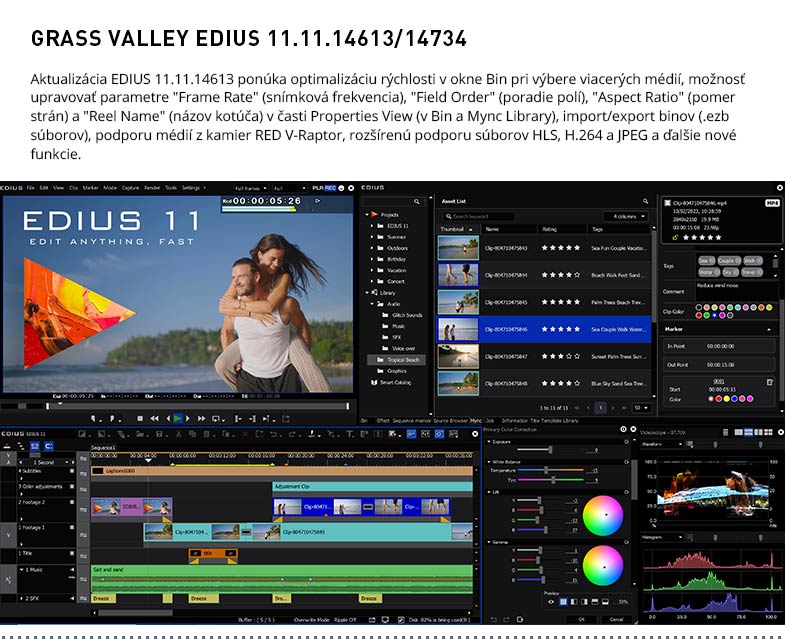Click the search magnifier above the folder tree
The image size is (785, 639).
point(417,201)
